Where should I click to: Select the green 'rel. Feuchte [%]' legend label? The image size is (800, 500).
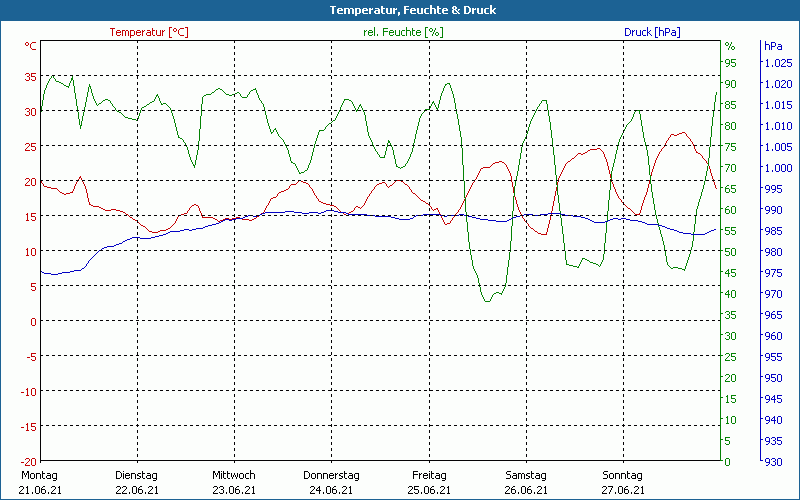tap(403, 32)
